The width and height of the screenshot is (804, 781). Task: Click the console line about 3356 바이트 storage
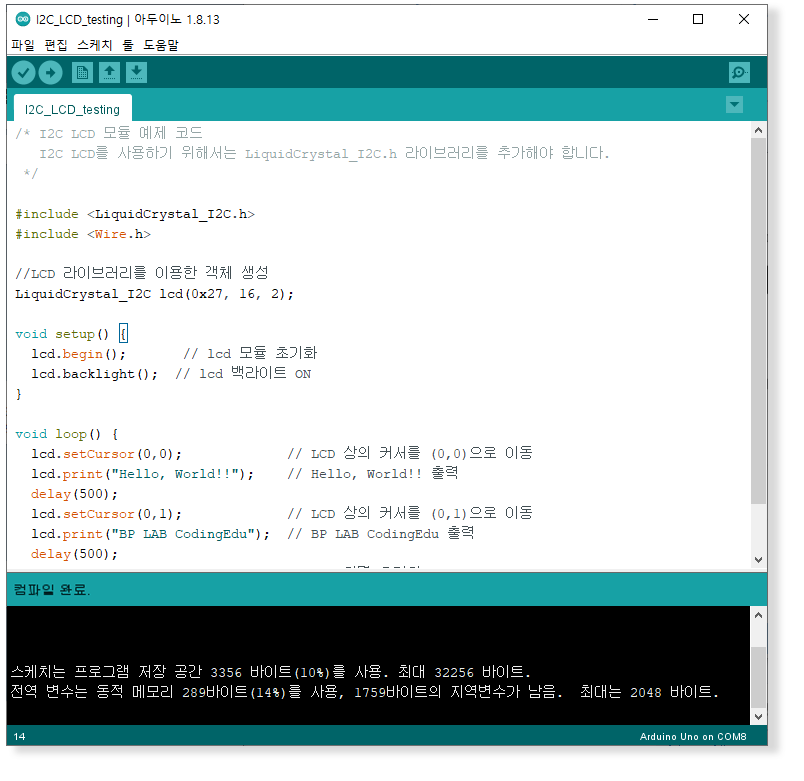tap(270, 672)
